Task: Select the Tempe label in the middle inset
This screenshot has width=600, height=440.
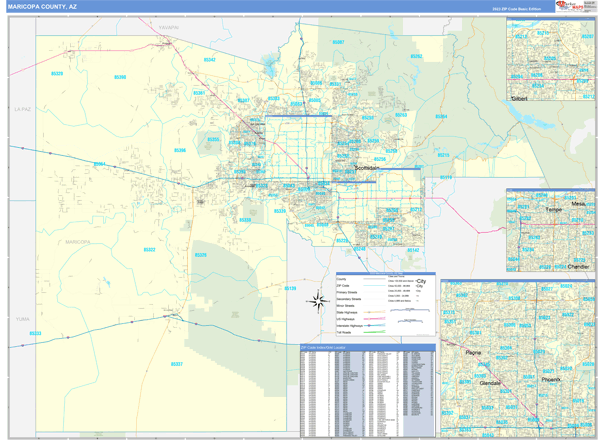Action: coord(553,209)
